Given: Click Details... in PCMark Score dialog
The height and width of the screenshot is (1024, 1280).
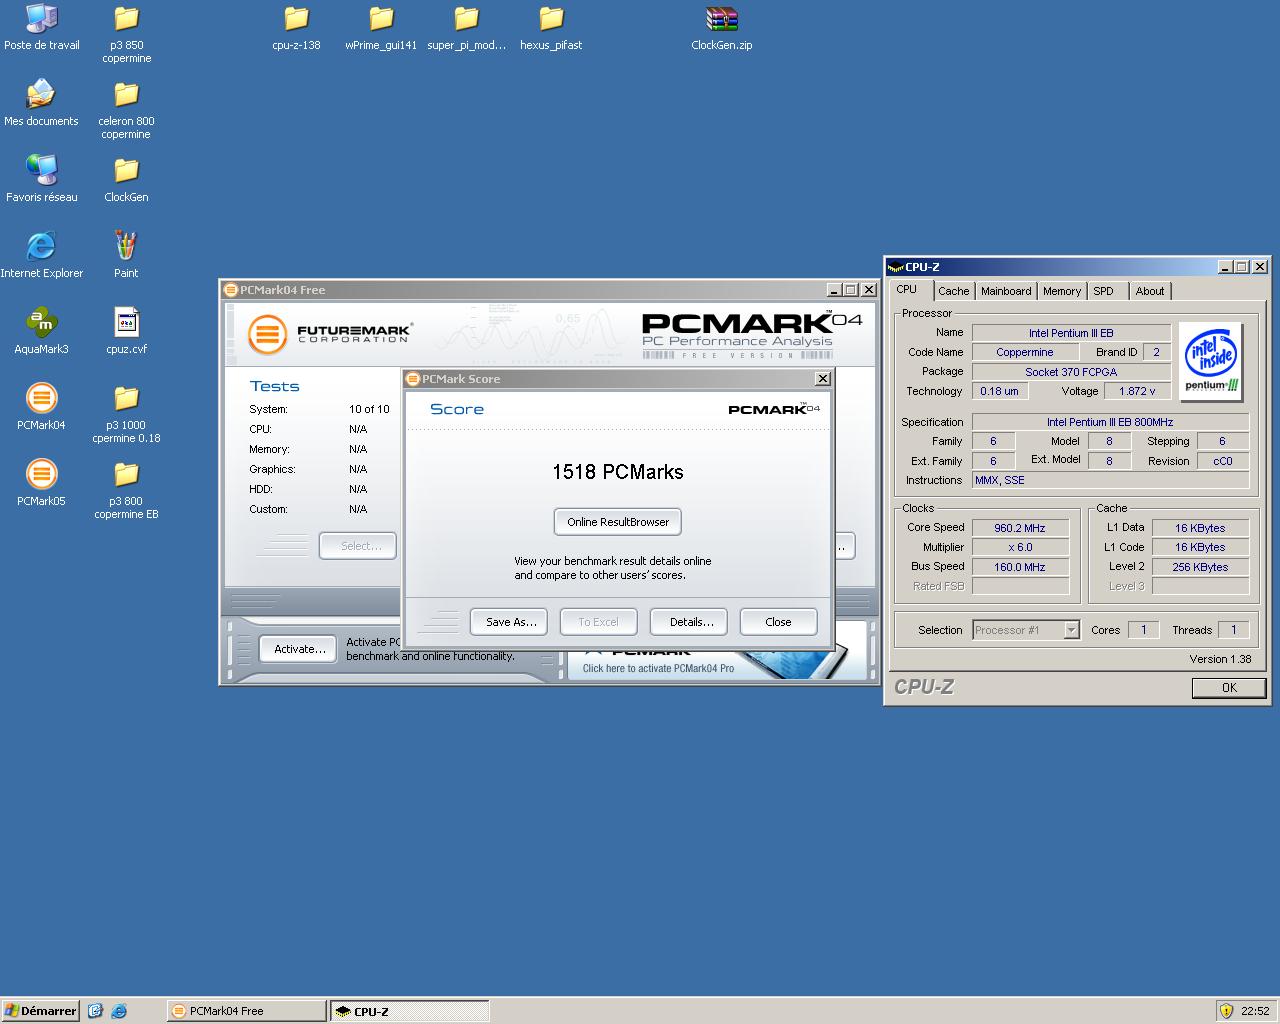Looking at the screenshot, I should click(691, 622).
